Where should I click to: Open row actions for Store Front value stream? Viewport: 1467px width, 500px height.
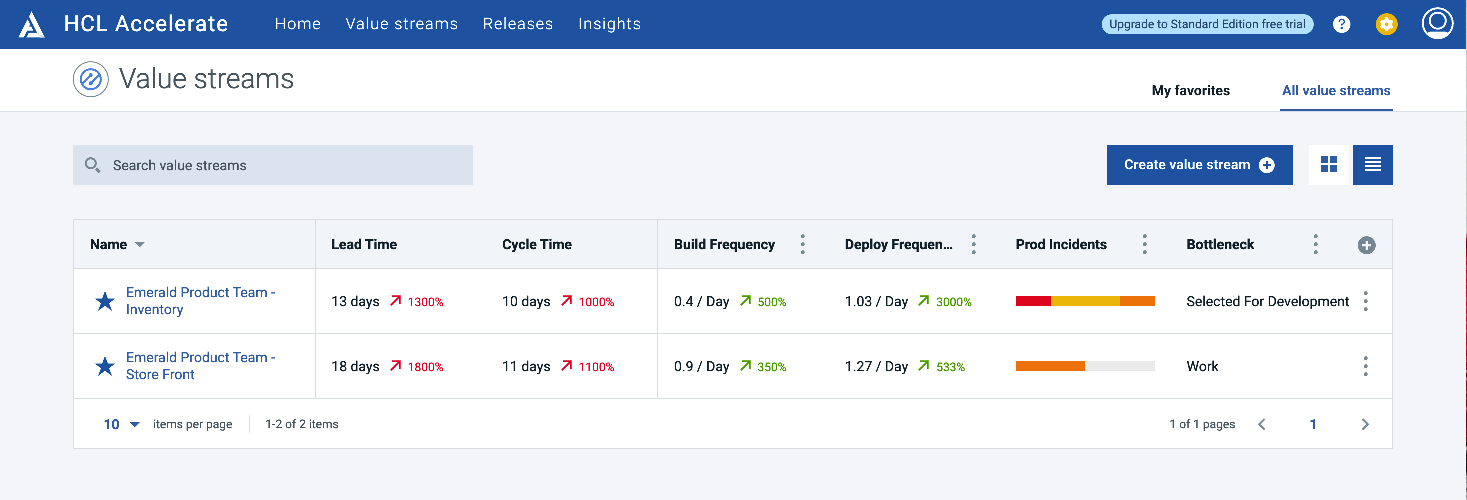[x=1366, y=366]
